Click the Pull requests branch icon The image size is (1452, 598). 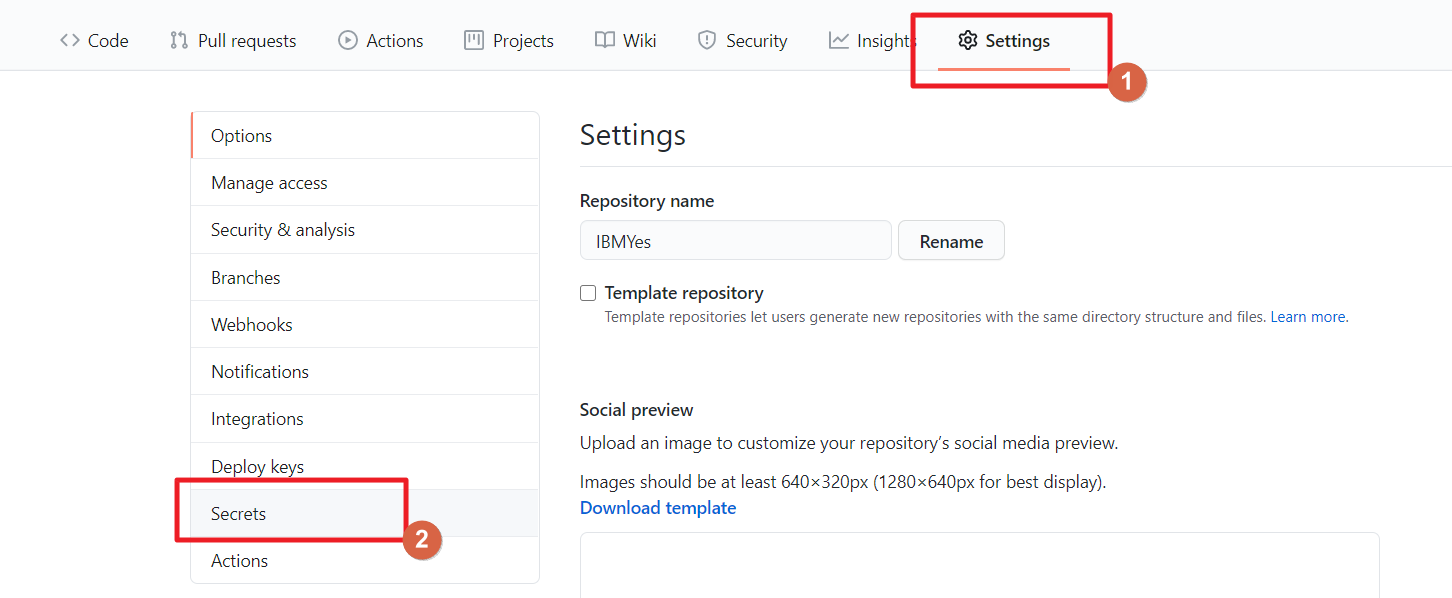pyautogui.click(x=179, y=41)
